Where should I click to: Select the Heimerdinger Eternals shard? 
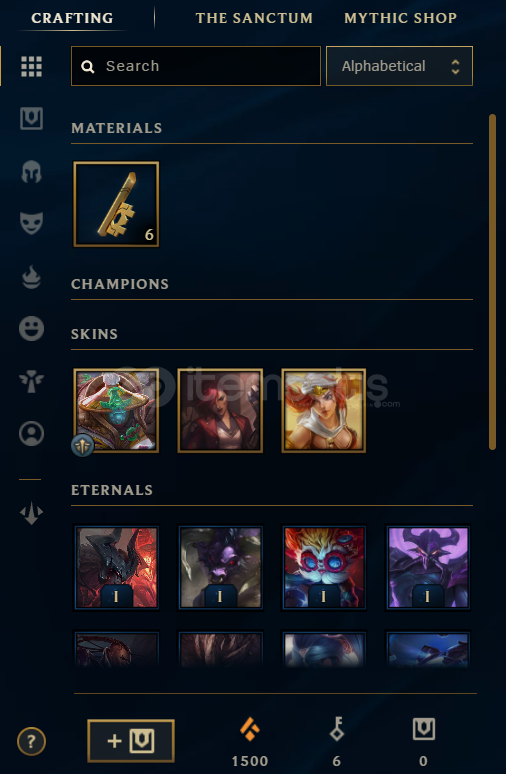[324, 567]
